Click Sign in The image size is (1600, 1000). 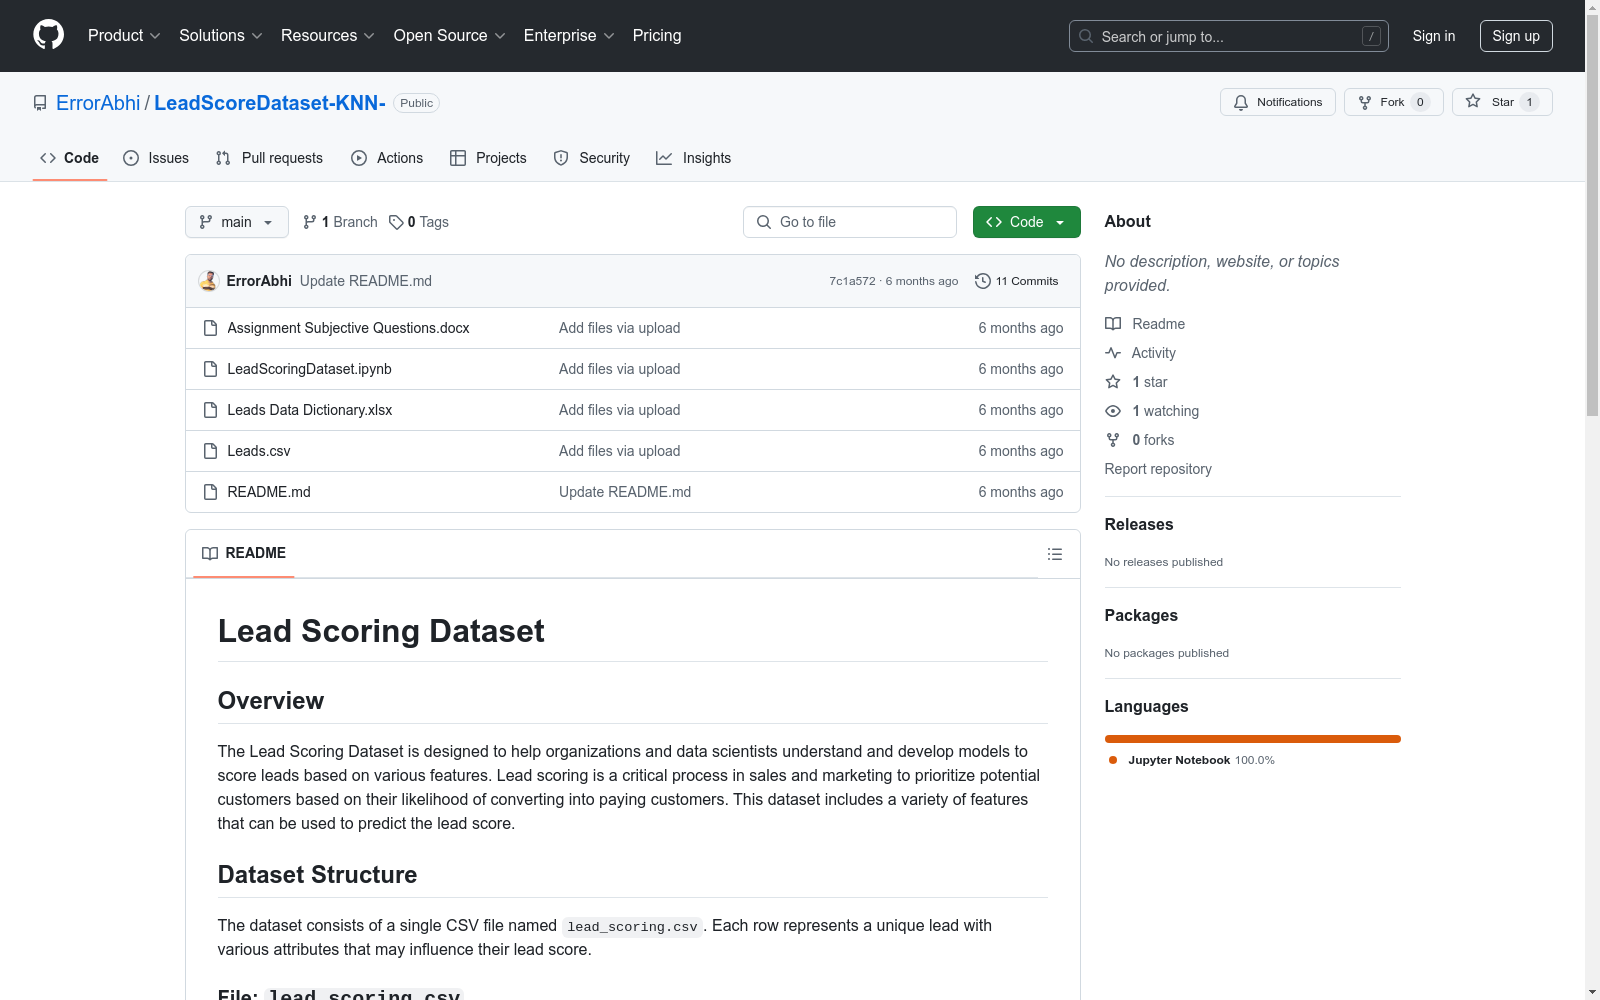click(1433, 36)
